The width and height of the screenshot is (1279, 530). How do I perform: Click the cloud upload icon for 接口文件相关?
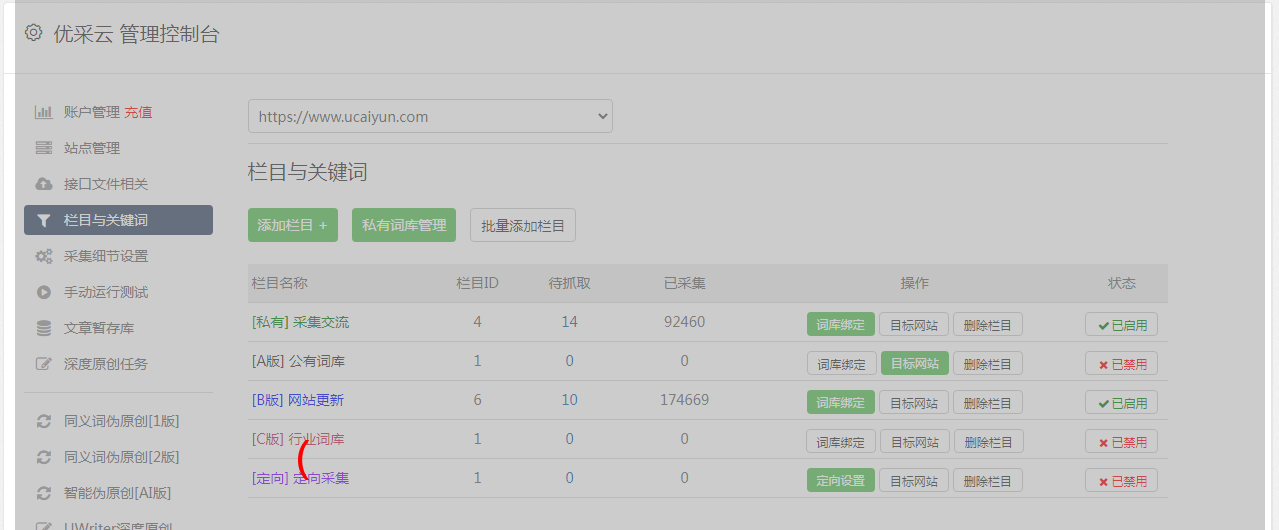point(44,184)
